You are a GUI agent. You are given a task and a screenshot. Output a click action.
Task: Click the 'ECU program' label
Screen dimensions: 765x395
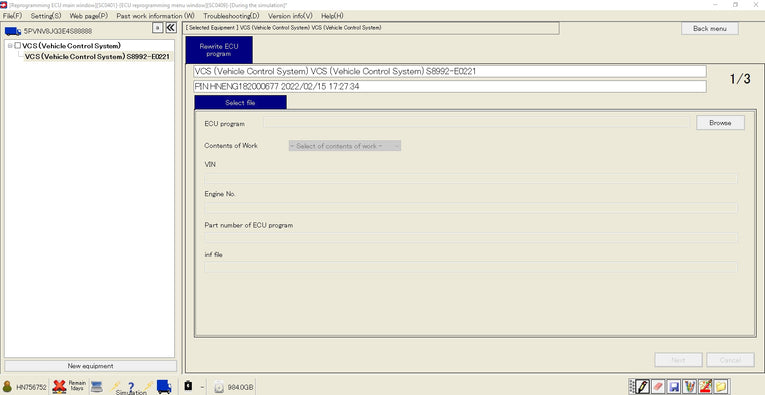click(x=224, y=124)
